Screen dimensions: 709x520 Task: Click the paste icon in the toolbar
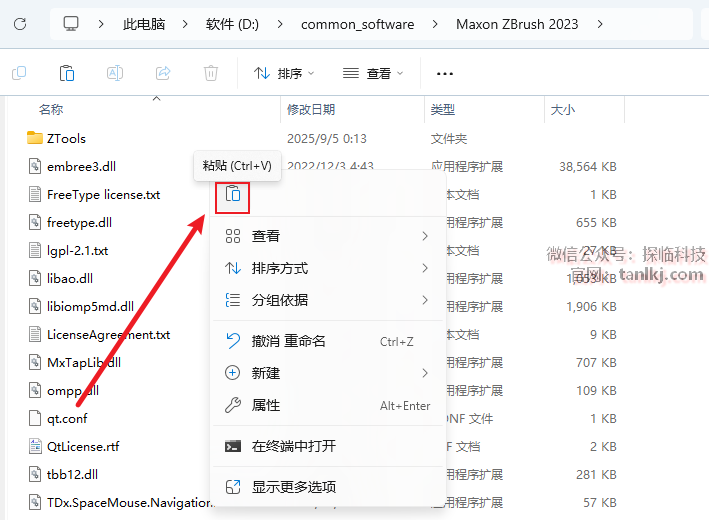67,73
